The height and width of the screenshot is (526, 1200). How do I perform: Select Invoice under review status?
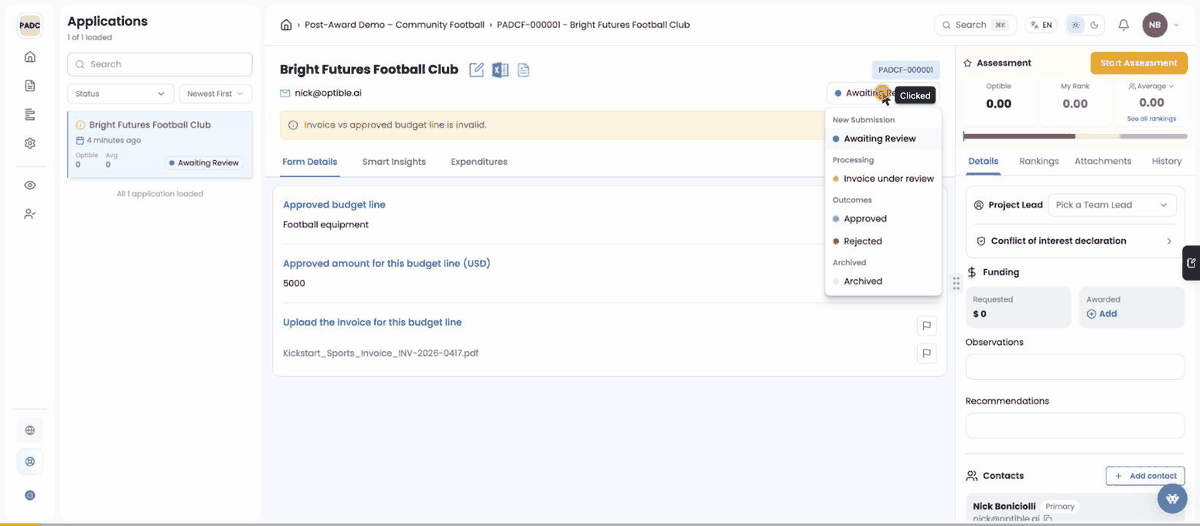click(883, 179)
